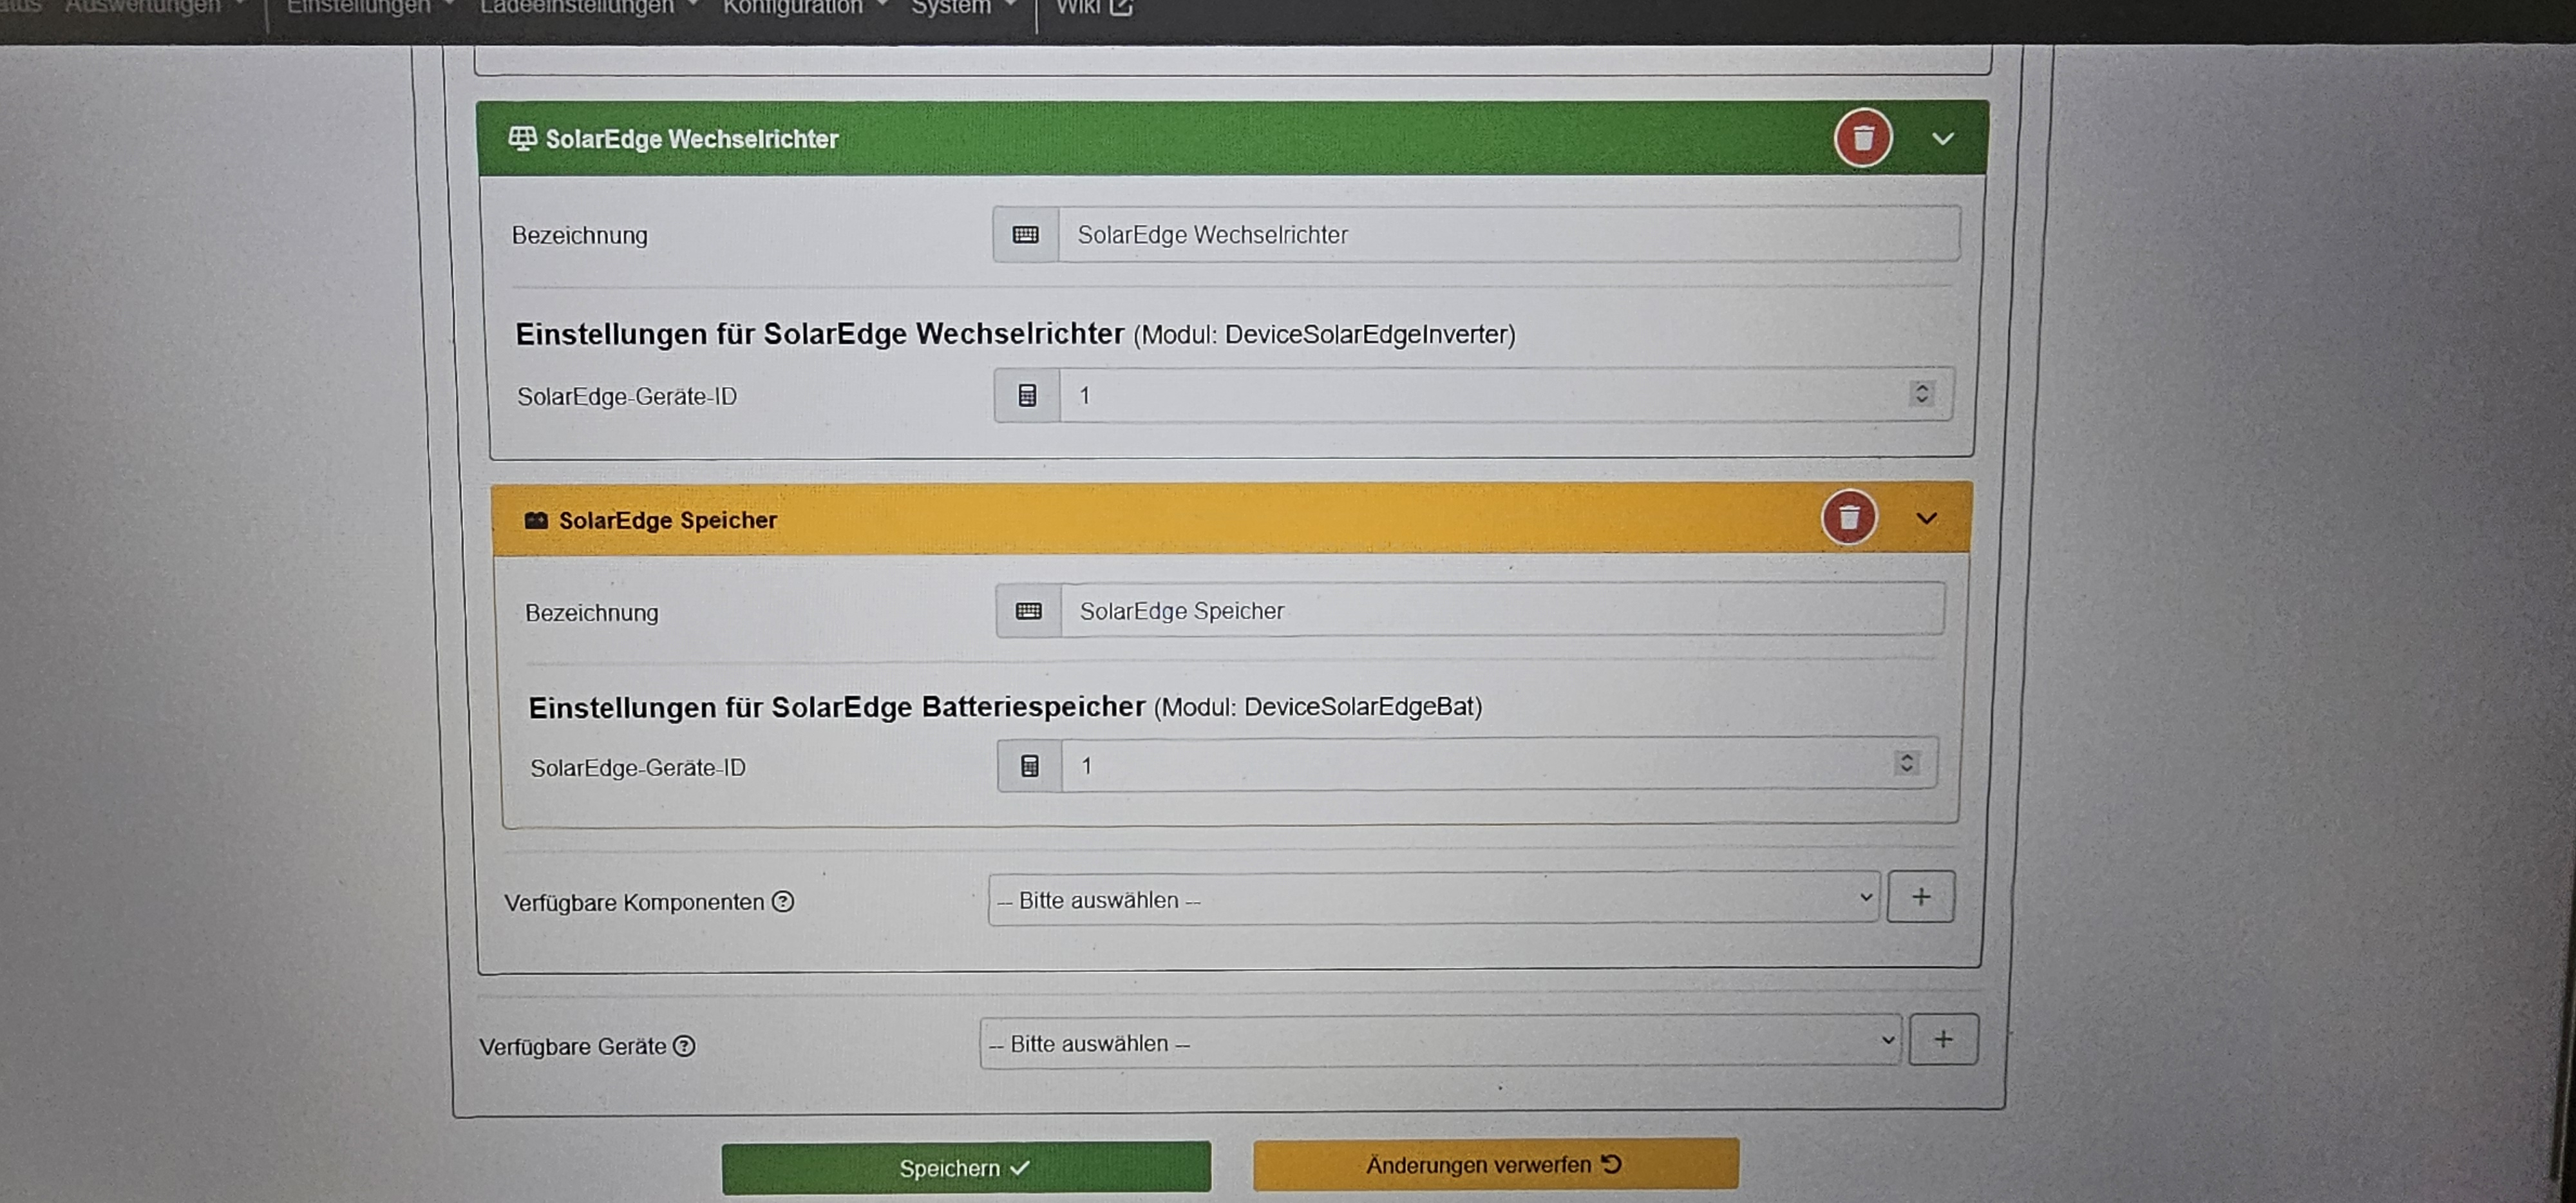Click solar panel icon in Wechselrichter header
This screenshot has width=2576, height=1203.
[522, 138]
